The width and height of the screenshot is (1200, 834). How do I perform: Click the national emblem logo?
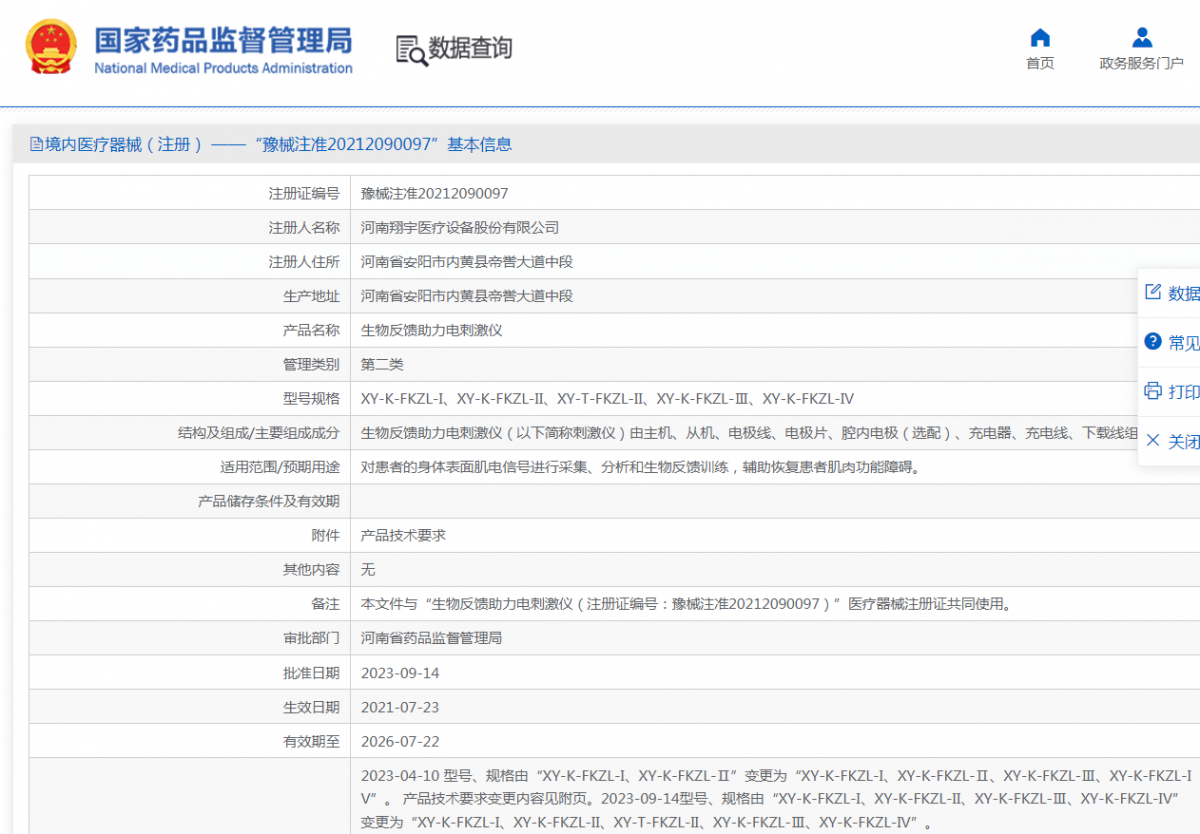[x=50, y=46]
